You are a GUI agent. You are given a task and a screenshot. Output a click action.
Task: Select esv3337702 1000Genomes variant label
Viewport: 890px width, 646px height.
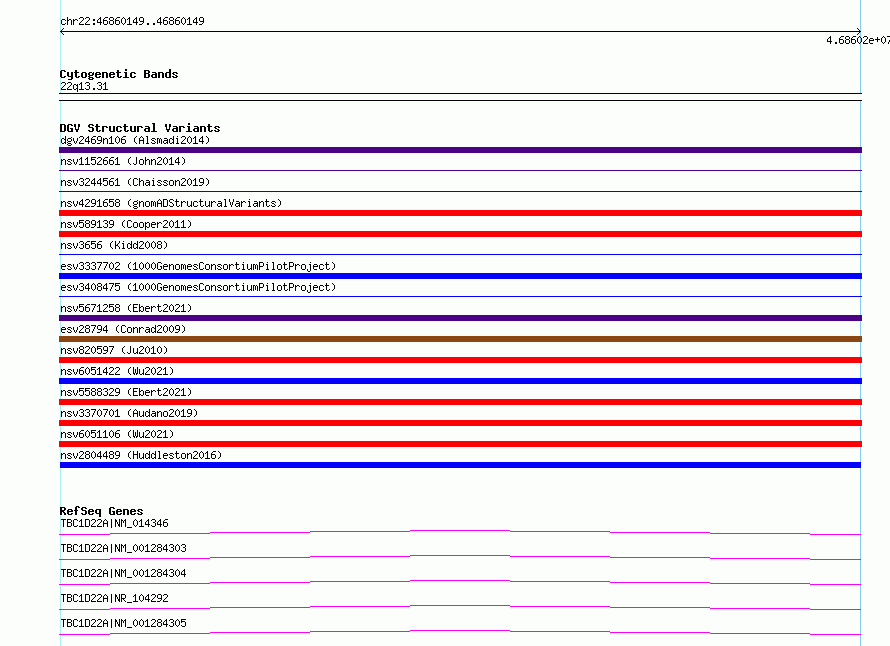198,266
